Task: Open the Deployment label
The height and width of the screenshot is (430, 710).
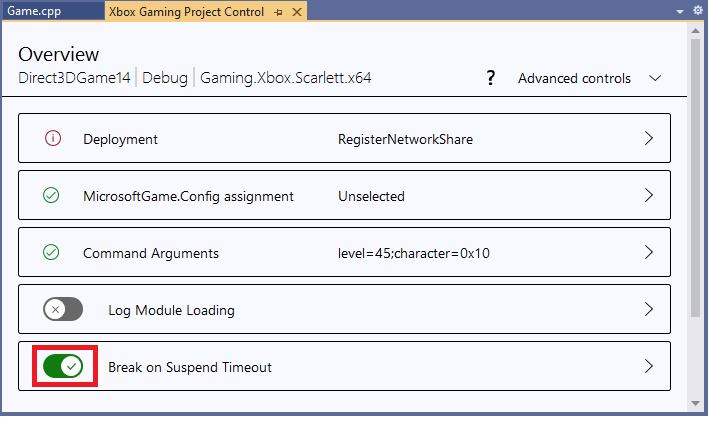Action: [x=120, y=139]
